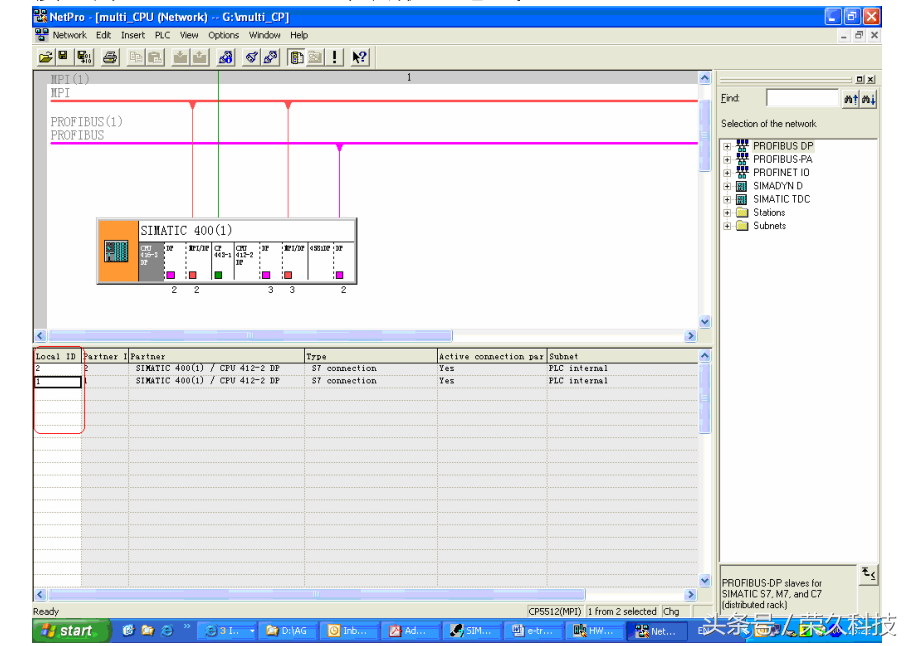Select the CPU 412-2 module in rack
The width and height of the screenshot is (912, 646).
(x=245, y=255)
